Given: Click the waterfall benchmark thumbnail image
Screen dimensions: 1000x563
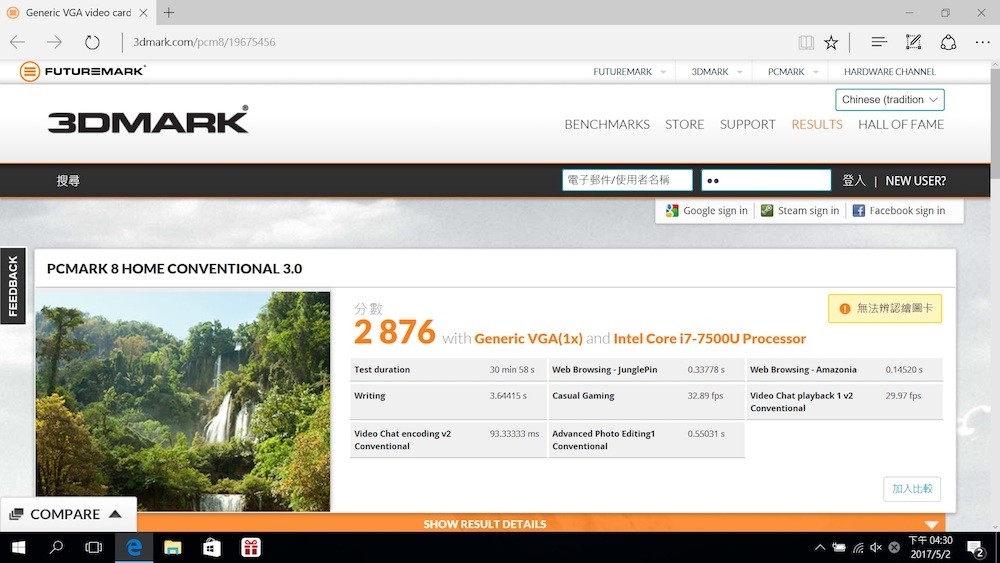Looking at the screenshot, I should point(183,401).
